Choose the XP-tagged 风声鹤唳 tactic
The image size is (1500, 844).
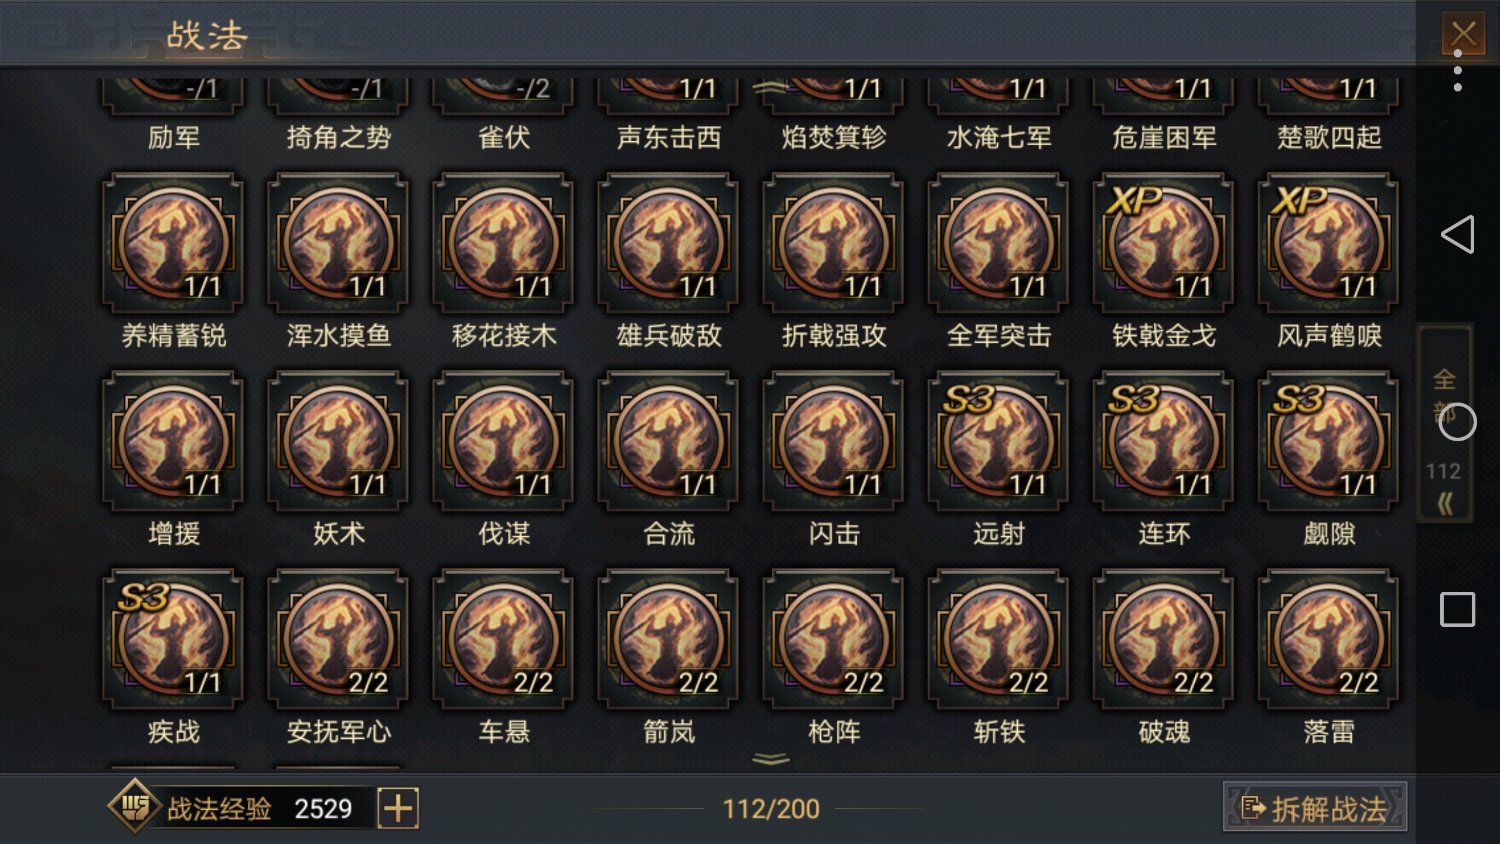click(1328, 243)
